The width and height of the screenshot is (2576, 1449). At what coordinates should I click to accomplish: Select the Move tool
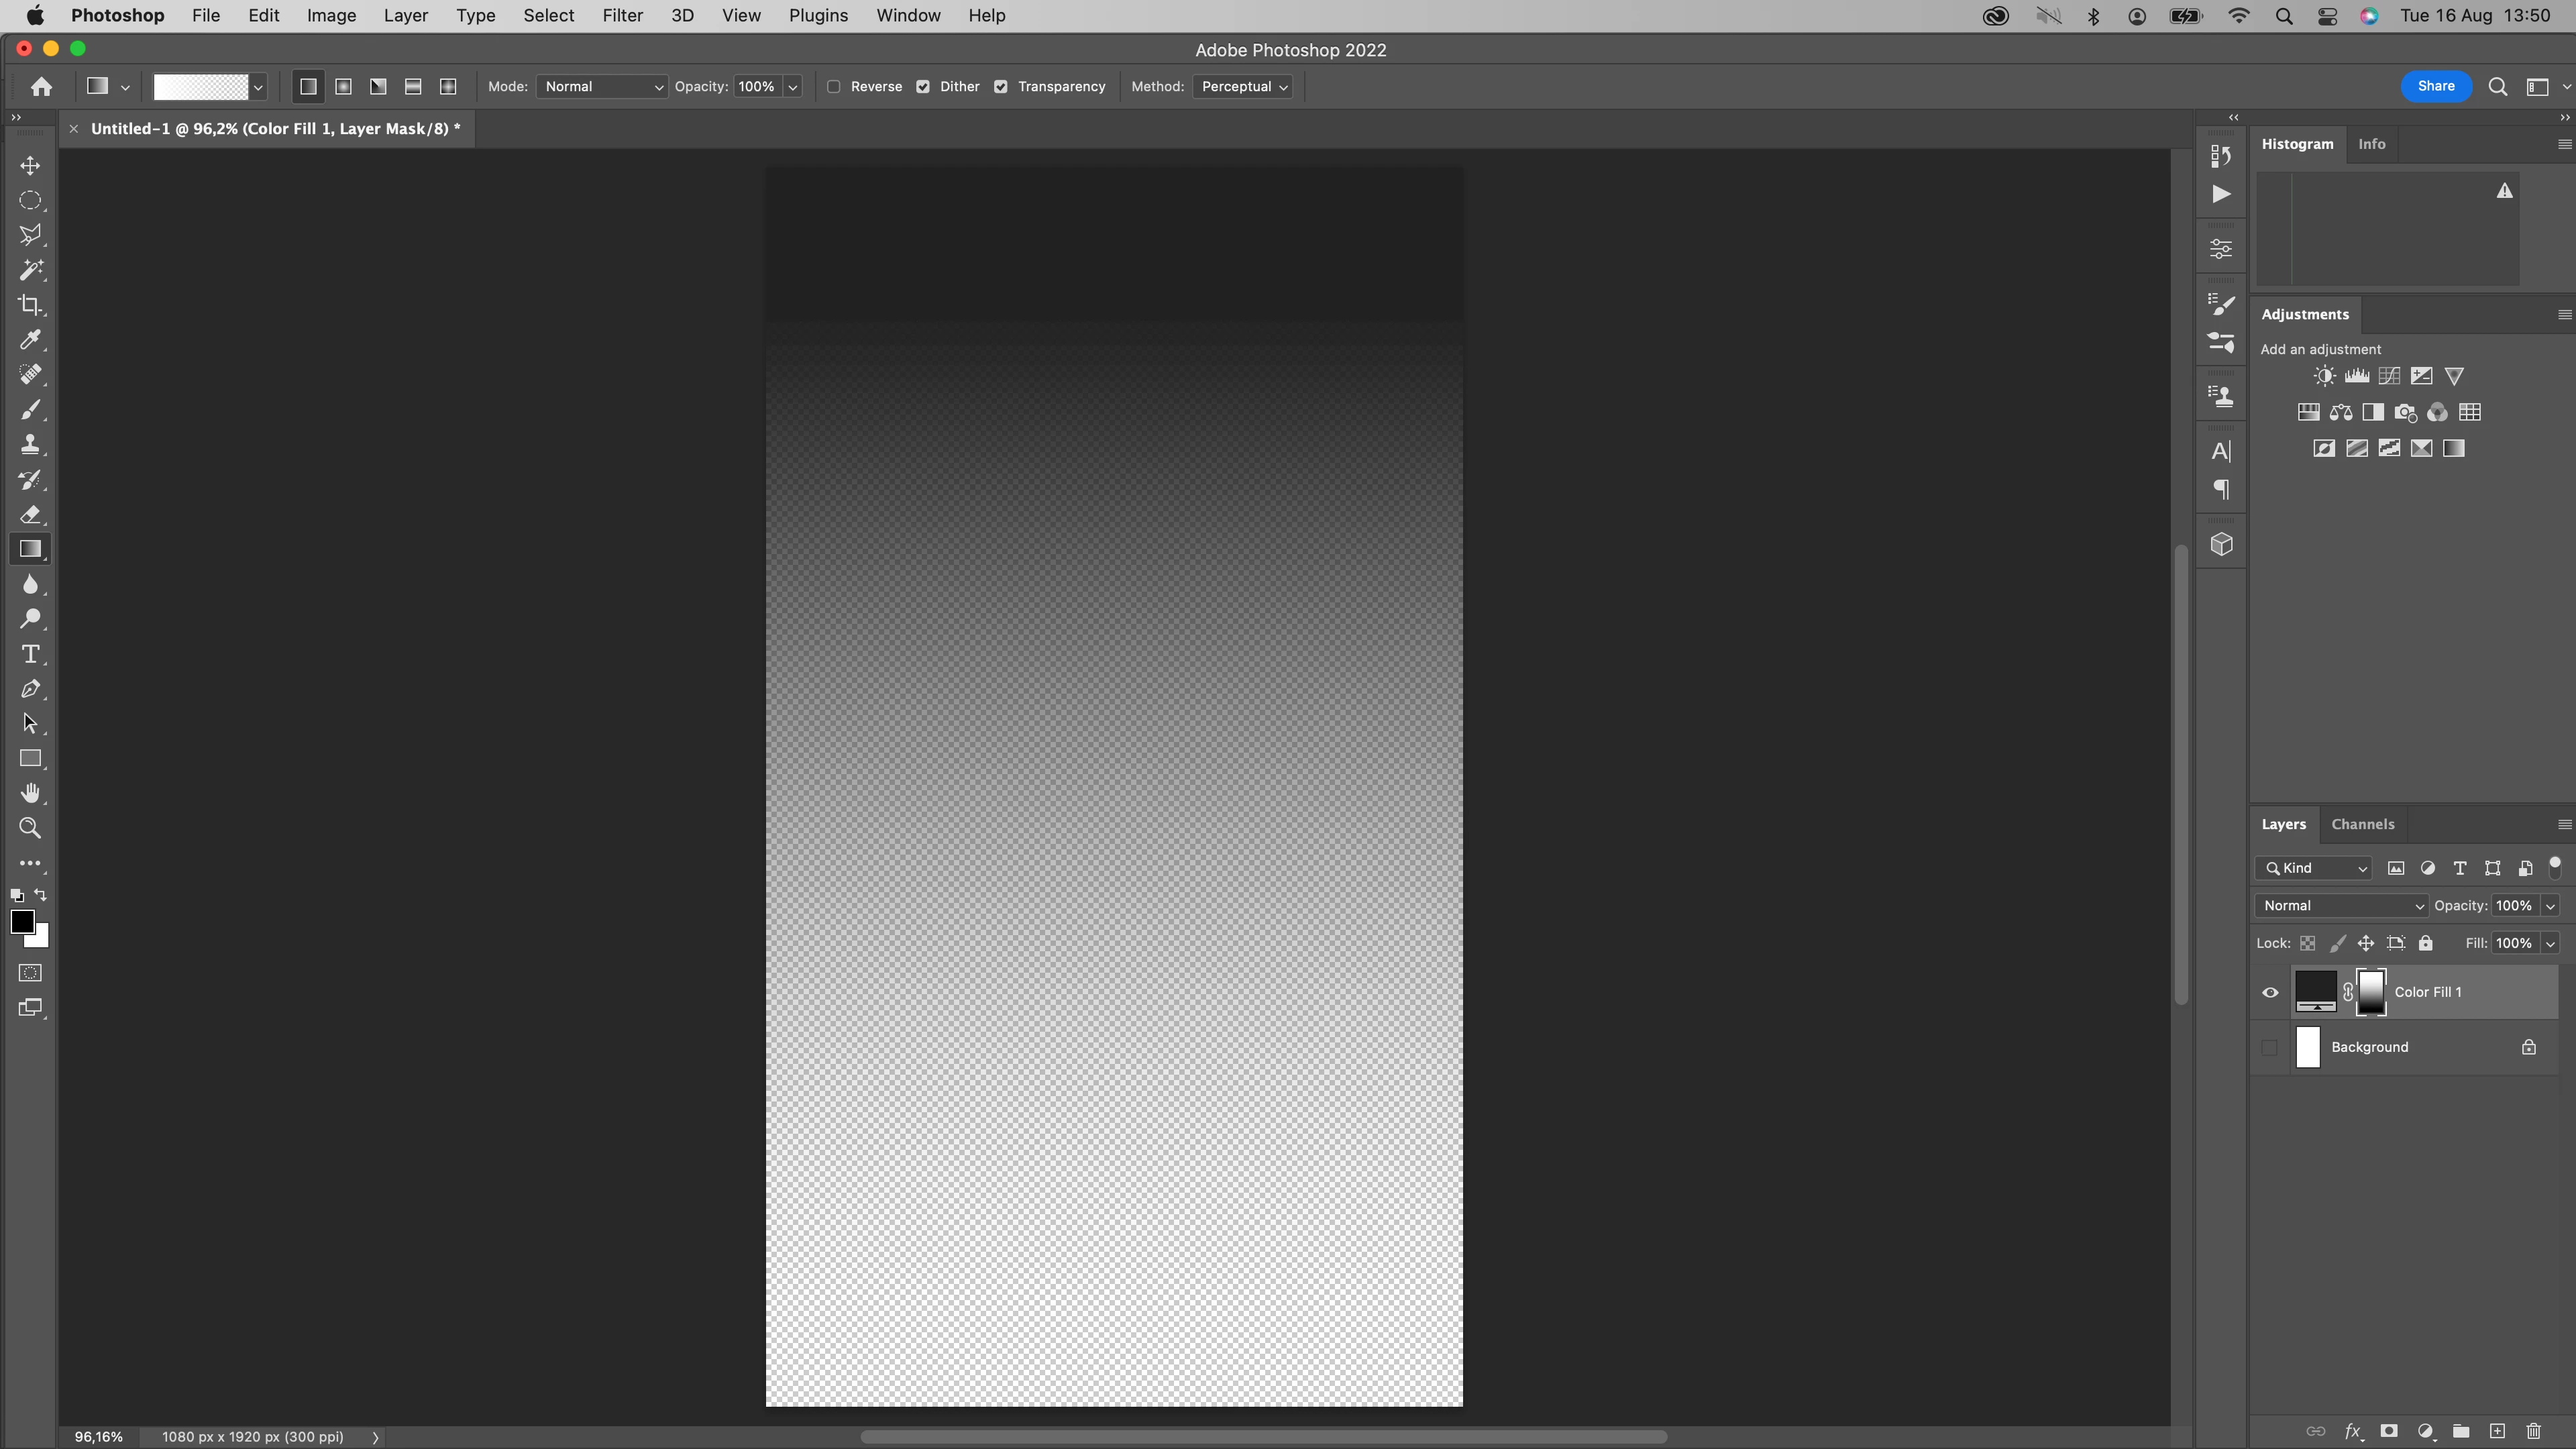click(30, 165)
